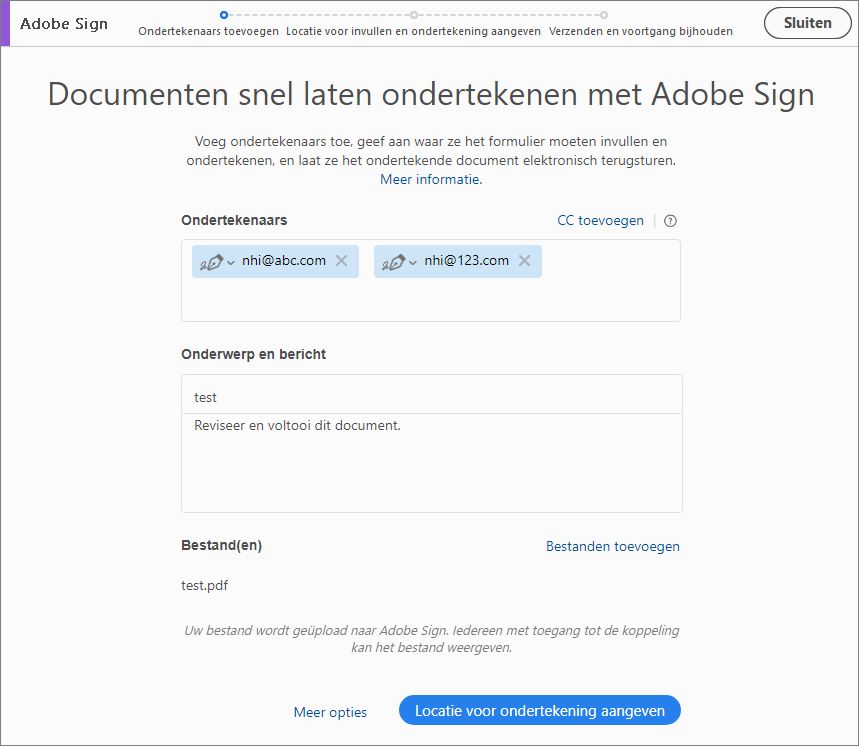
Task: Click Locatie voor ondertekening aangeven
Action: pos(539,710)
